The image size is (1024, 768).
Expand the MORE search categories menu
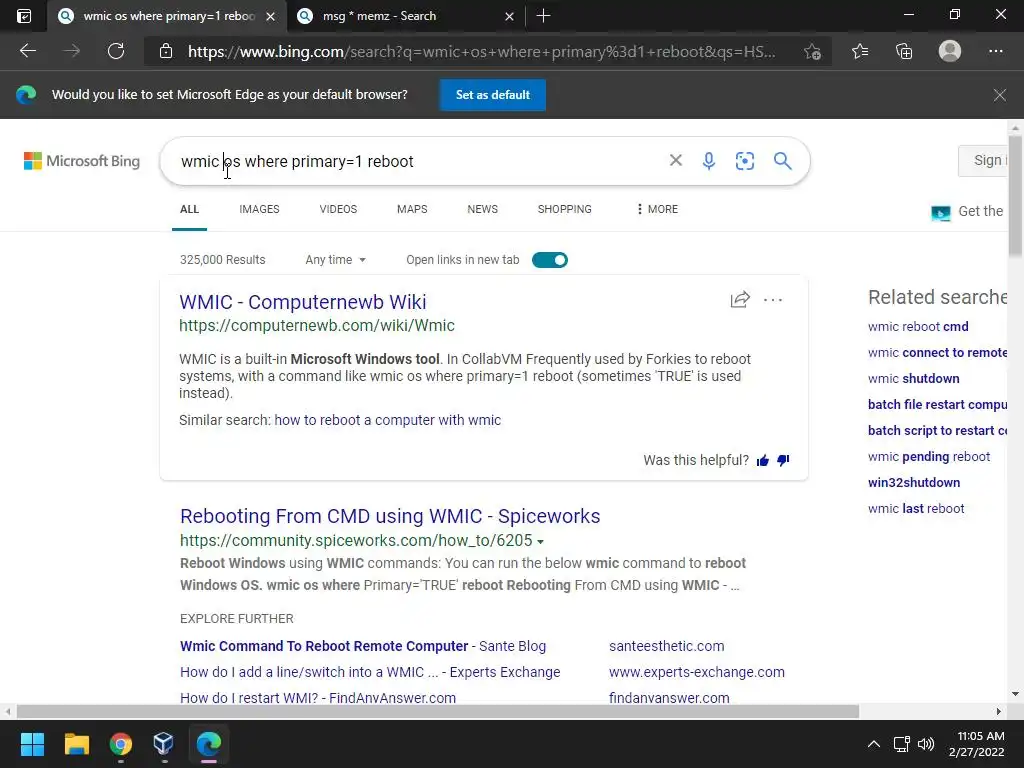[657, 209]
